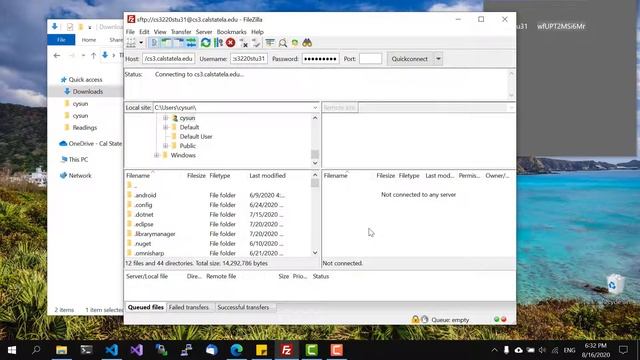Open This PC in File Explorer sidebar
Viewport: 640px width, 360px height.
click(x=78, y=160)
